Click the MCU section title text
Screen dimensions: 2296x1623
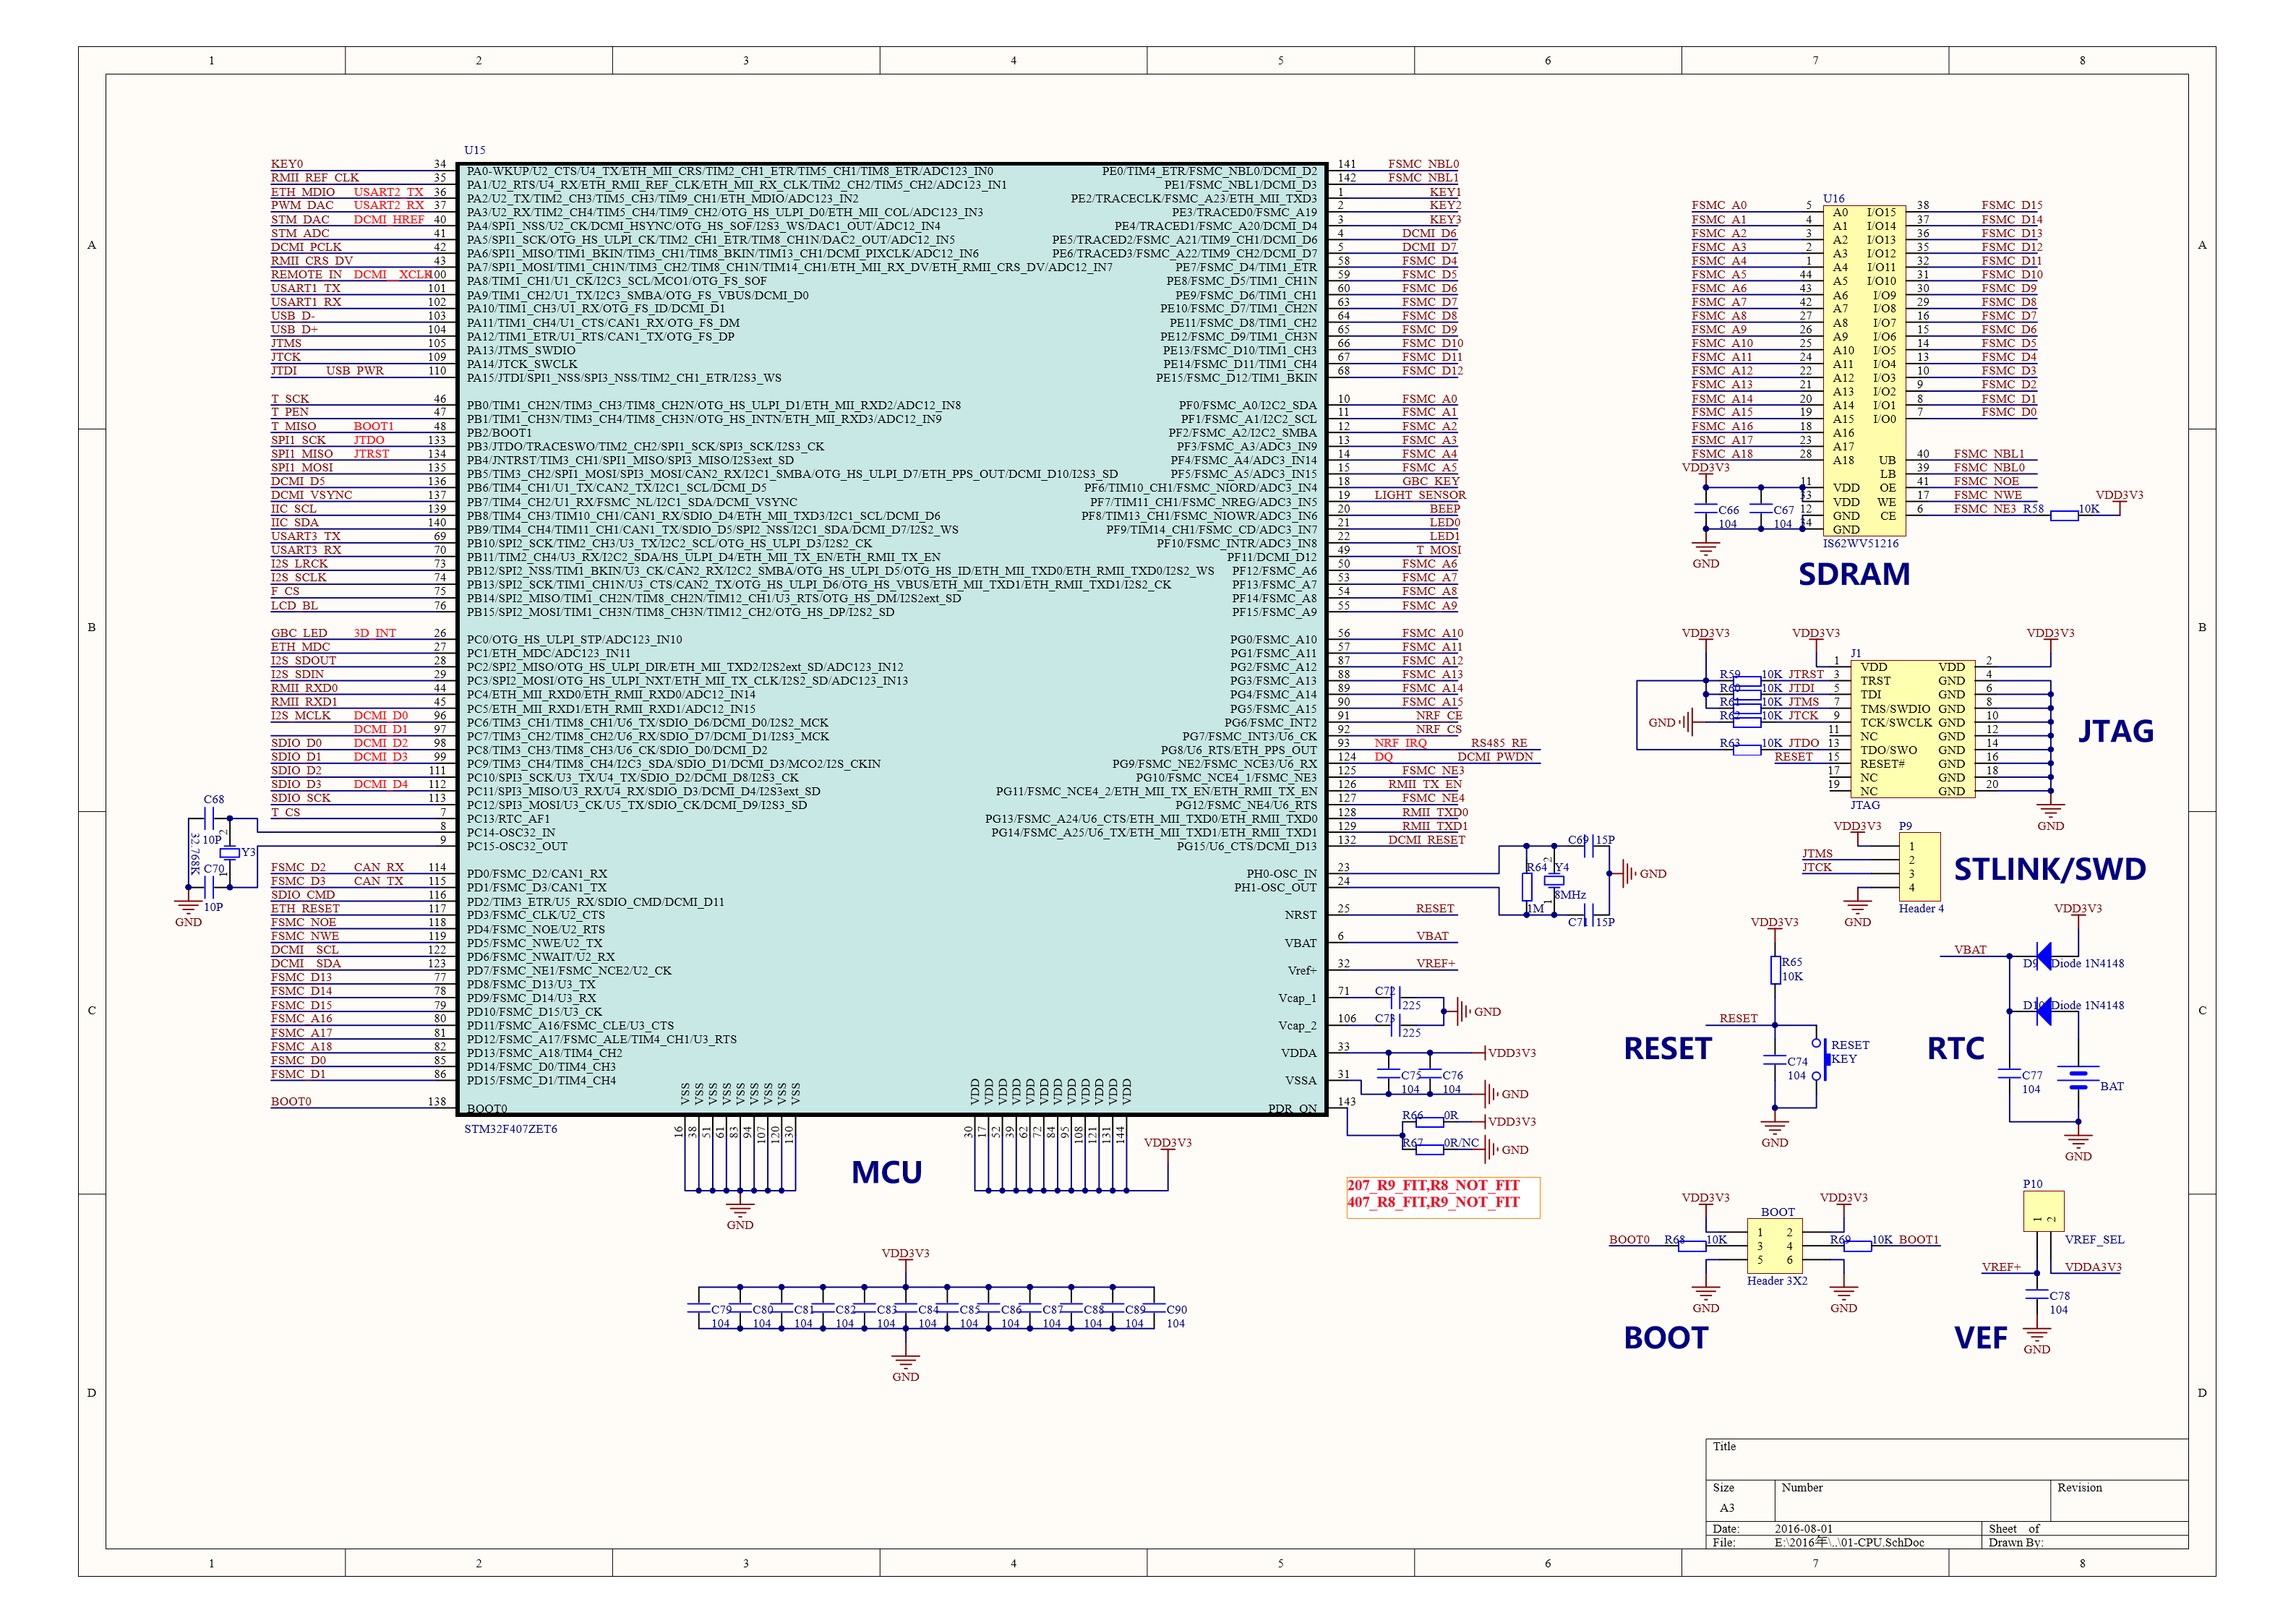(887, 1174)
